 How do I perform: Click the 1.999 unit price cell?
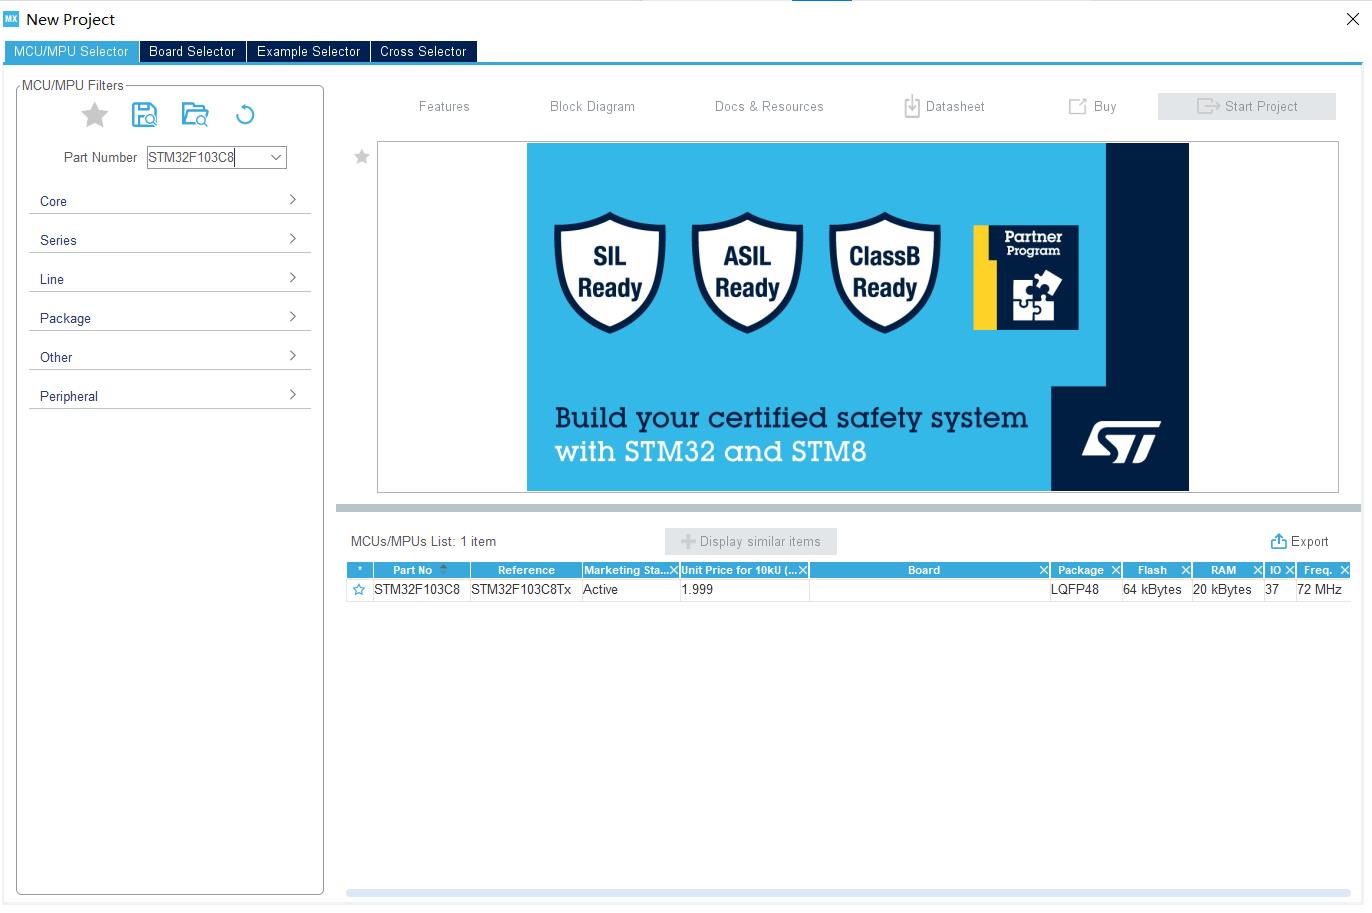744,590
